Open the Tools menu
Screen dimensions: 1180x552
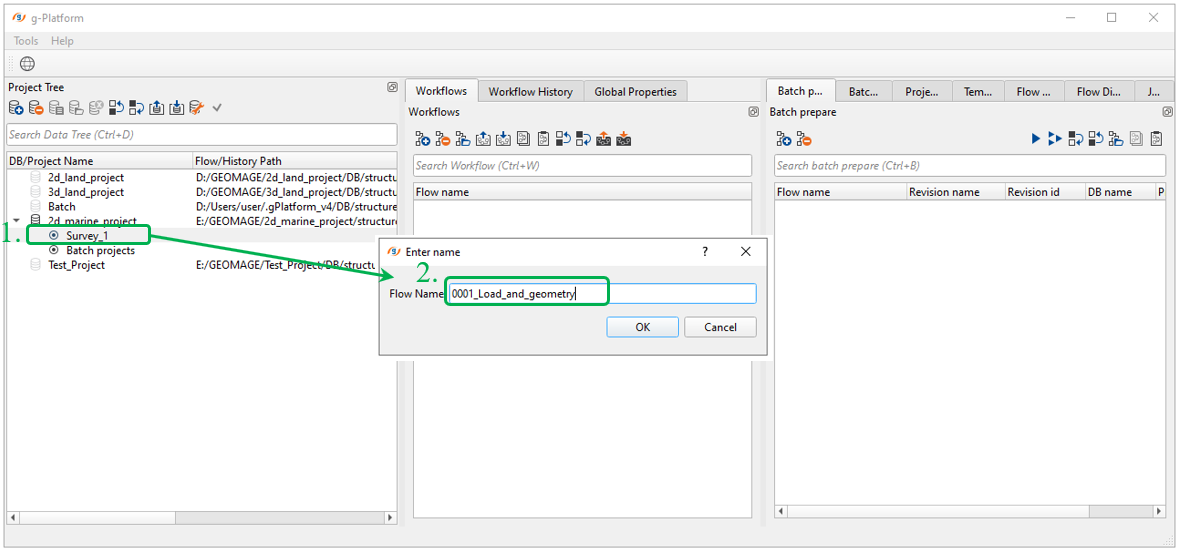click(26, 41)
